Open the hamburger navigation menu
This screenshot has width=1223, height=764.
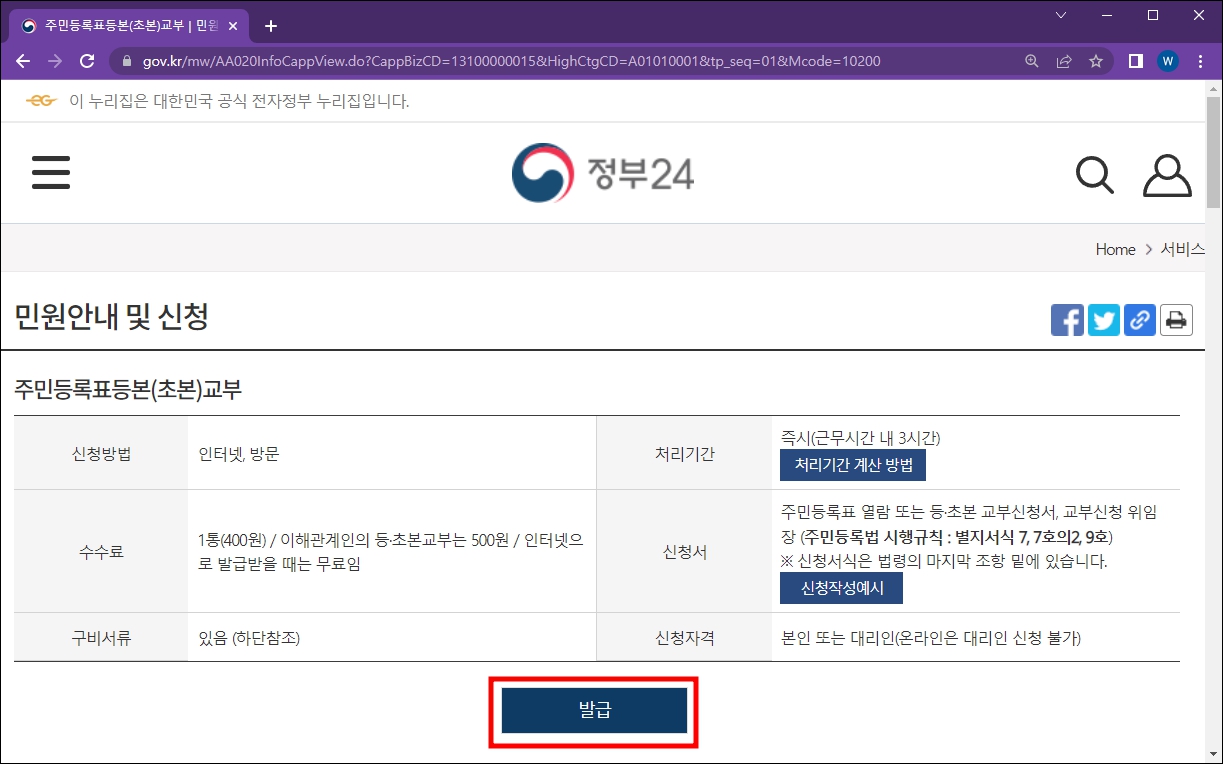point(50,172)
